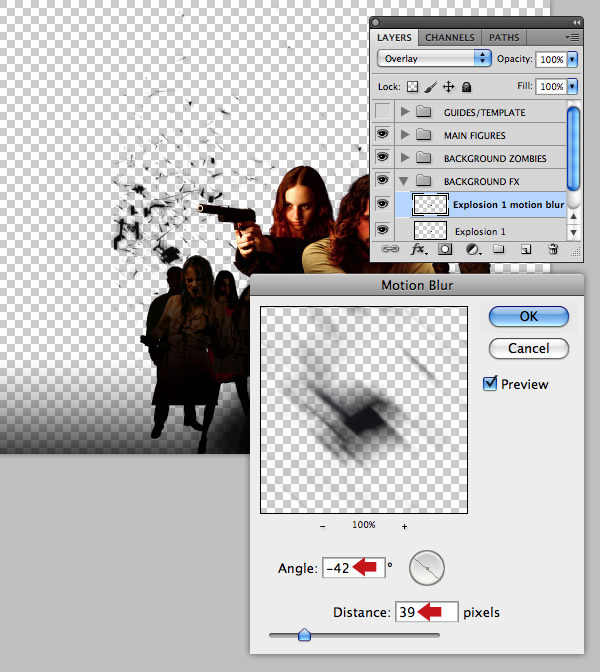The height and width of the screenshot is (672, 600).
Task: Show the GUIDES/TEMPLATE group visibility box
Action: 383,111
